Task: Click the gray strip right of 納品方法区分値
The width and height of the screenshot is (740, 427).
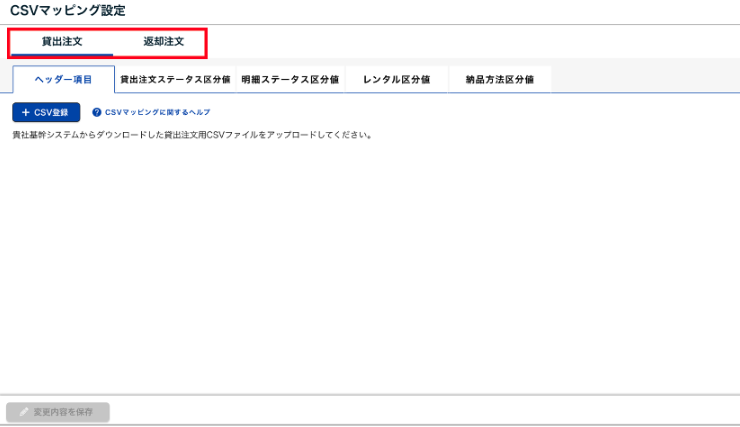Action: (645, 79)
